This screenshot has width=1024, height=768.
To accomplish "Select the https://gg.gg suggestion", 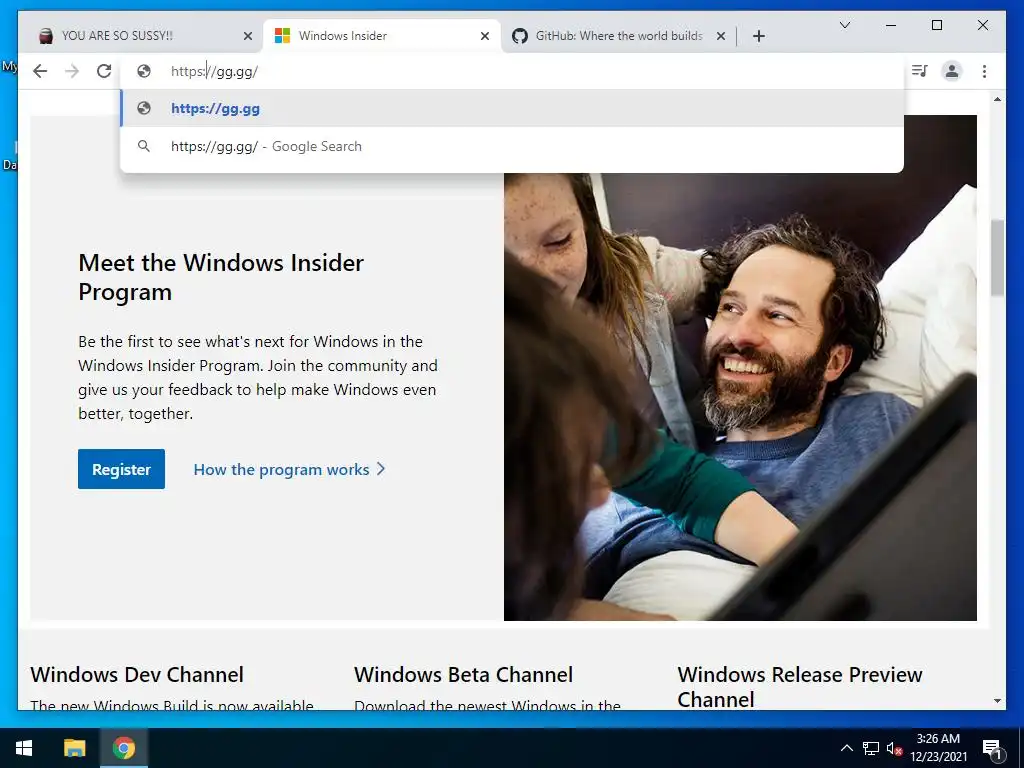I will 512,108.
